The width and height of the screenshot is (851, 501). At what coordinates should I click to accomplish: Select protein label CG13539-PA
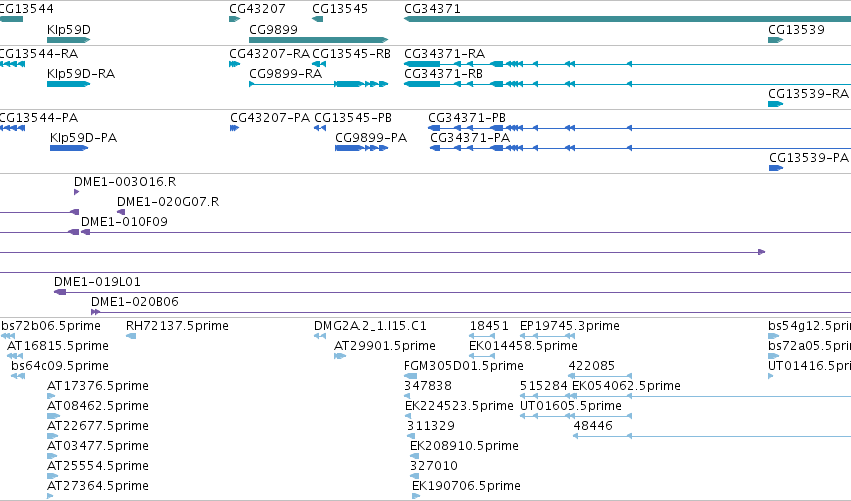(809, 158)
